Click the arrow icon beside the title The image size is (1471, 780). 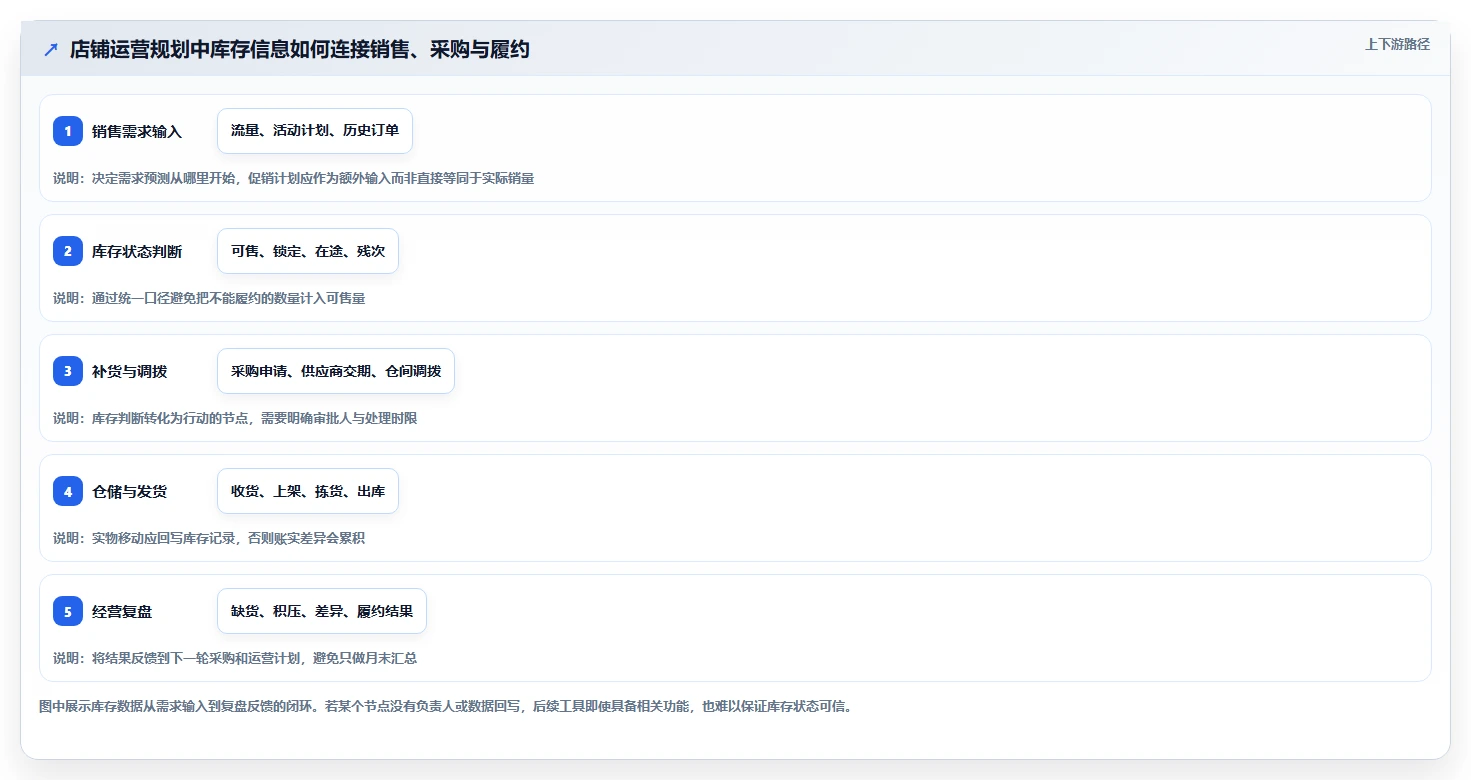[51, 49]
